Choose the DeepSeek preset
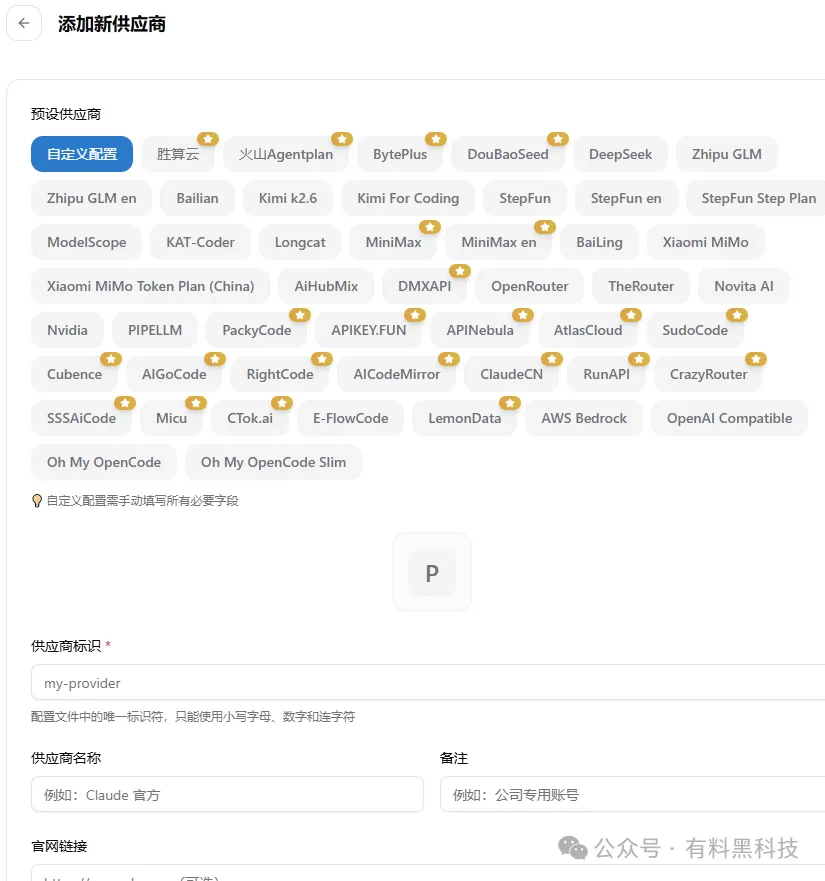 point(620,154)
